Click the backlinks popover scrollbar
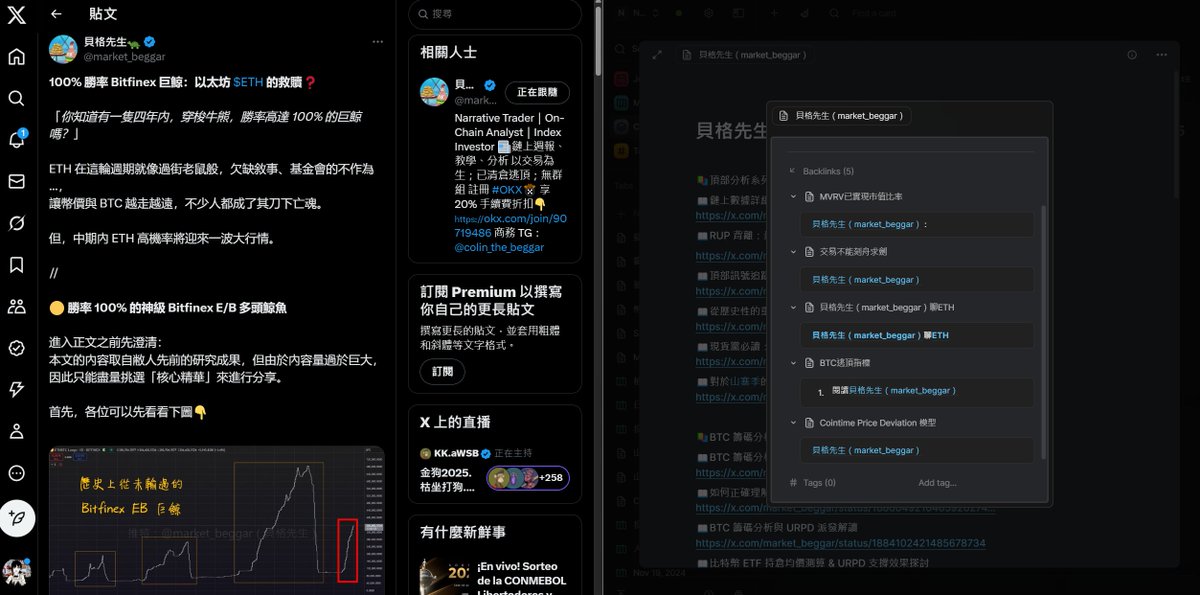This screenshot has height=595, width=1200. tap(1044, 330)
